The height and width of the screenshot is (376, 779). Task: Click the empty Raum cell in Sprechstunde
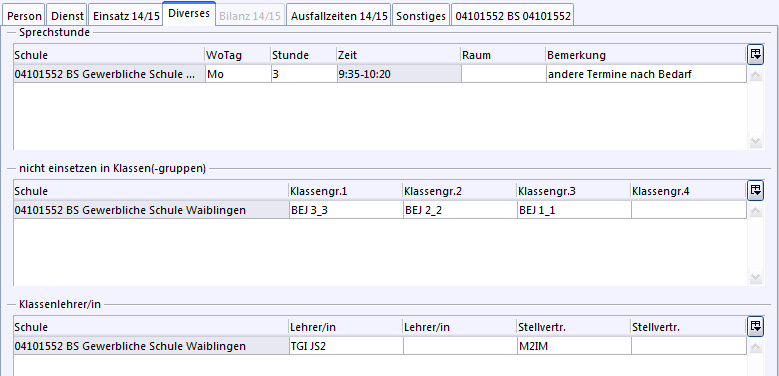(x=503, y=75)
